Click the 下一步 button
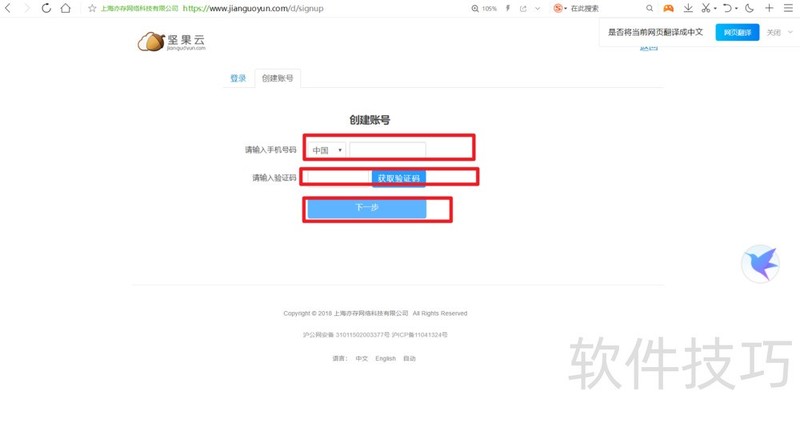This screenshot has width=800, height=423. [x=366, y=208]
